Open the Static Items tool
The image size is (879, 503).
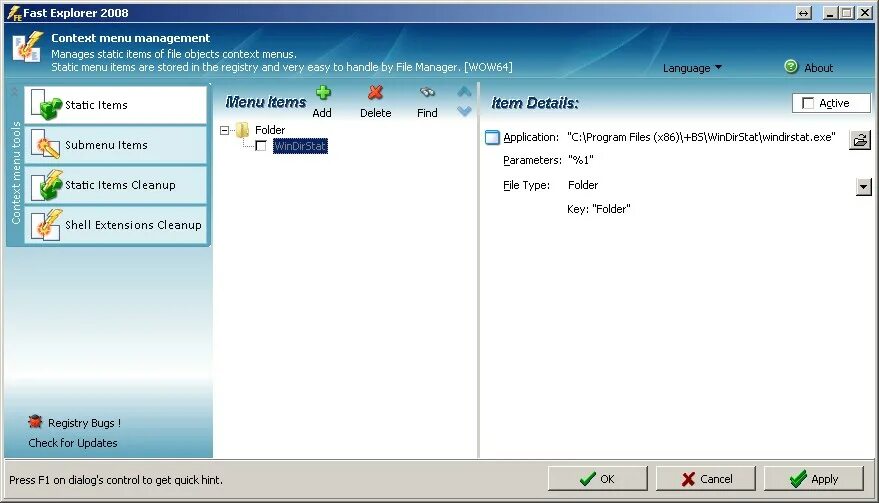click(115, 105)
